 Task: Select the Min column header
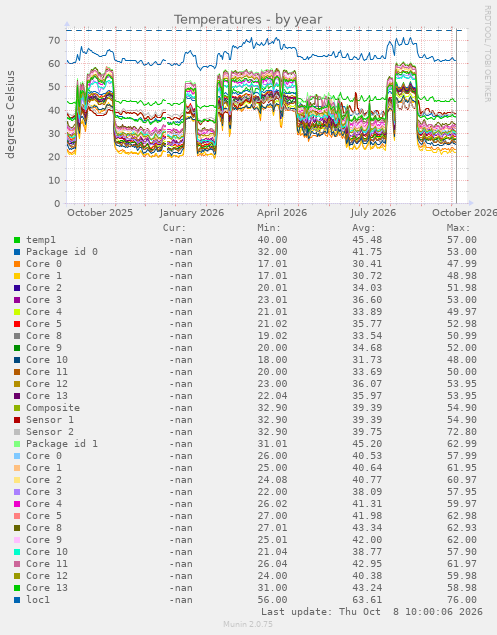click(269, 228)
